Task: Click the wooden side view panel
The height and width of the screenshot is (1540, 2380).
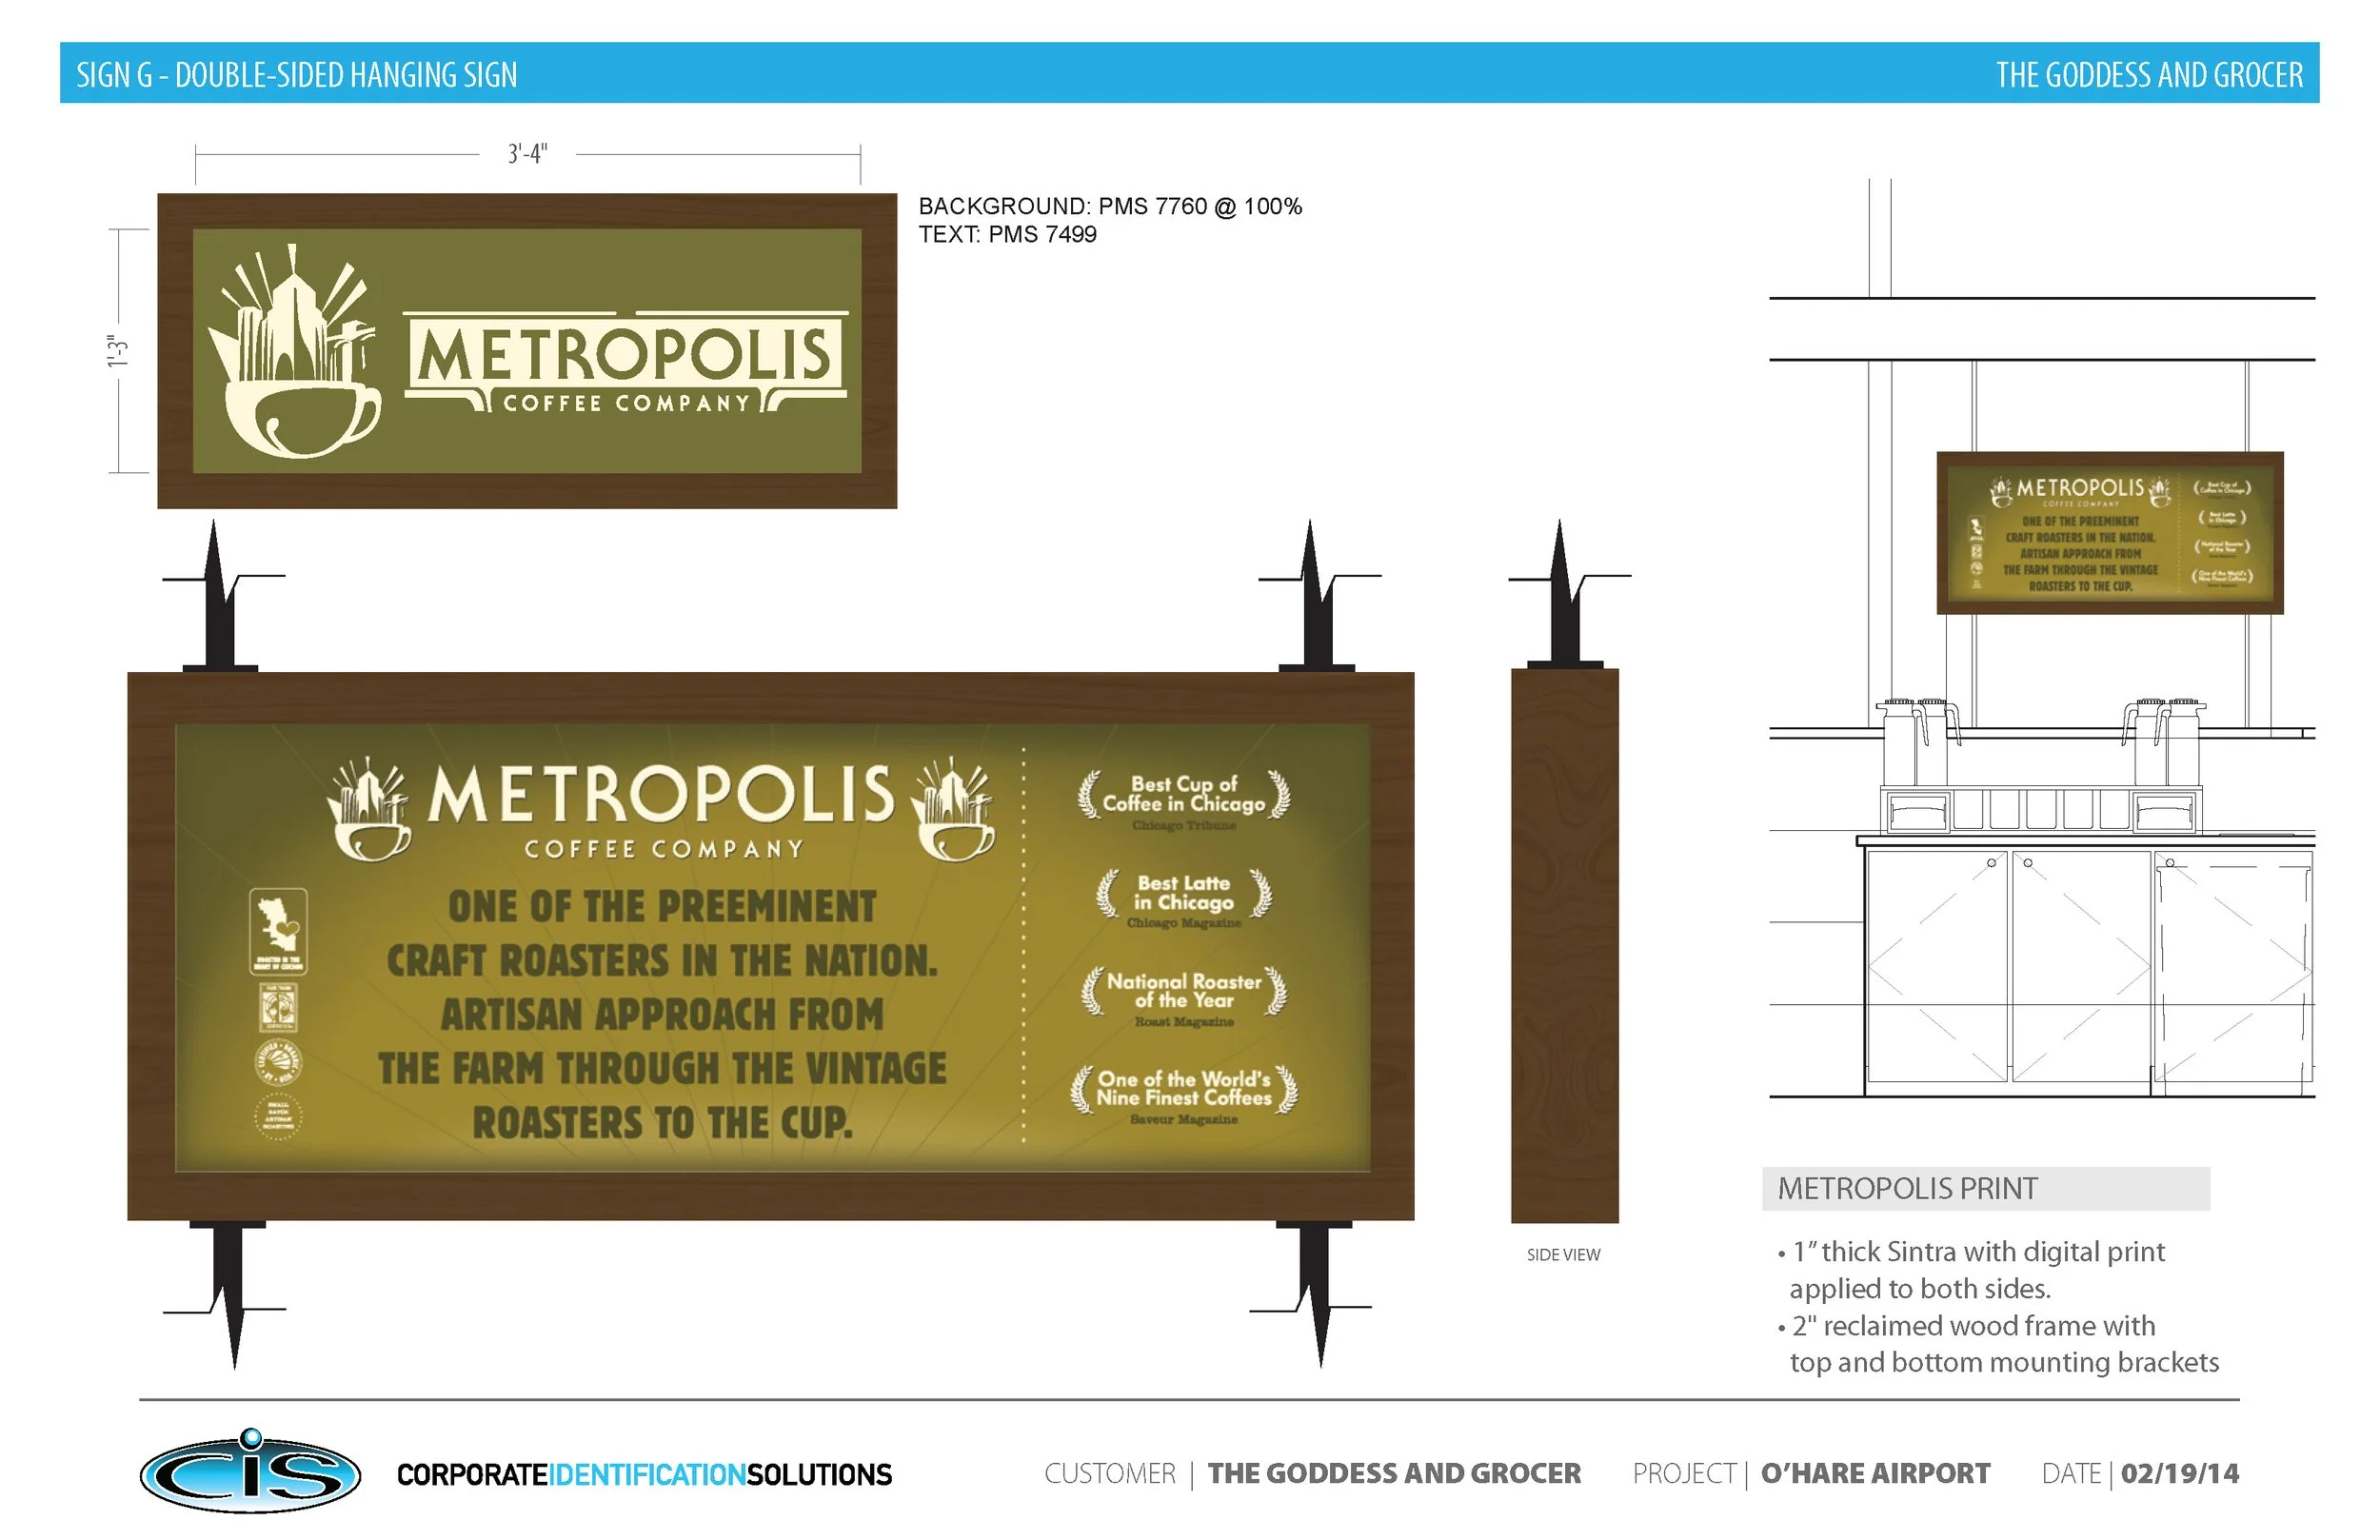Action: [x=1564, y=945]
